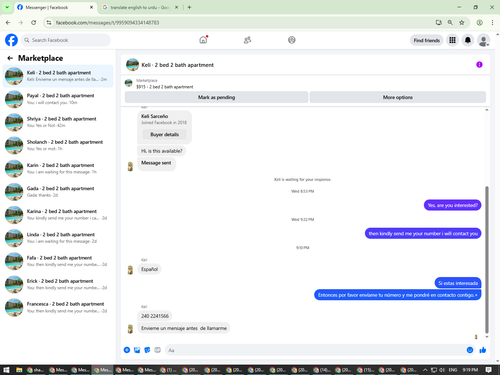Open taskbar volume control
The width and height of the screenshot is (500, 375).
point(442,370)
